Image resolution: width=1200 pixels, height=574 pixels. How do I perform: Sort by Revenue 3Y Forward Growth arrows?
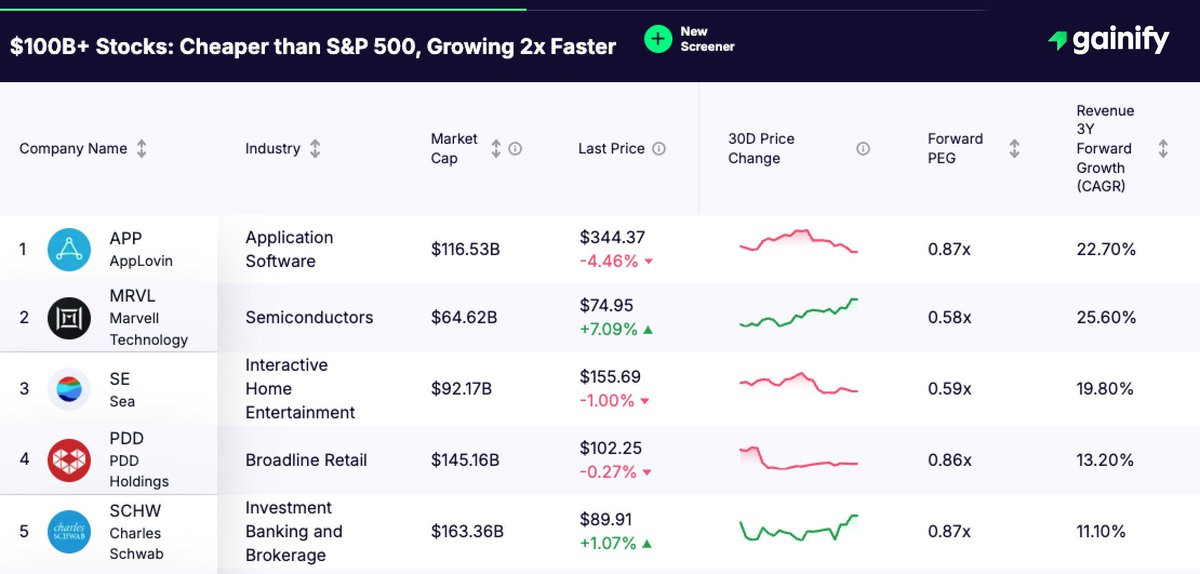[x=1163, y=149]
